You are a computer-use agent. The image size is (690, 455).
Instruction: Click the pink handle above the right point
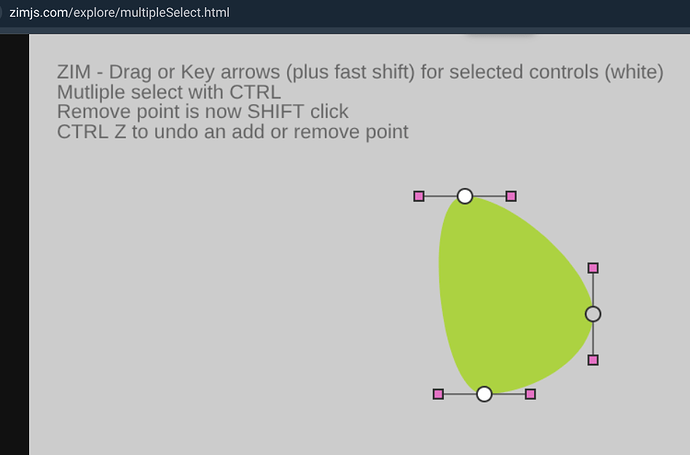pyautogui.click(x=593, y=268)
